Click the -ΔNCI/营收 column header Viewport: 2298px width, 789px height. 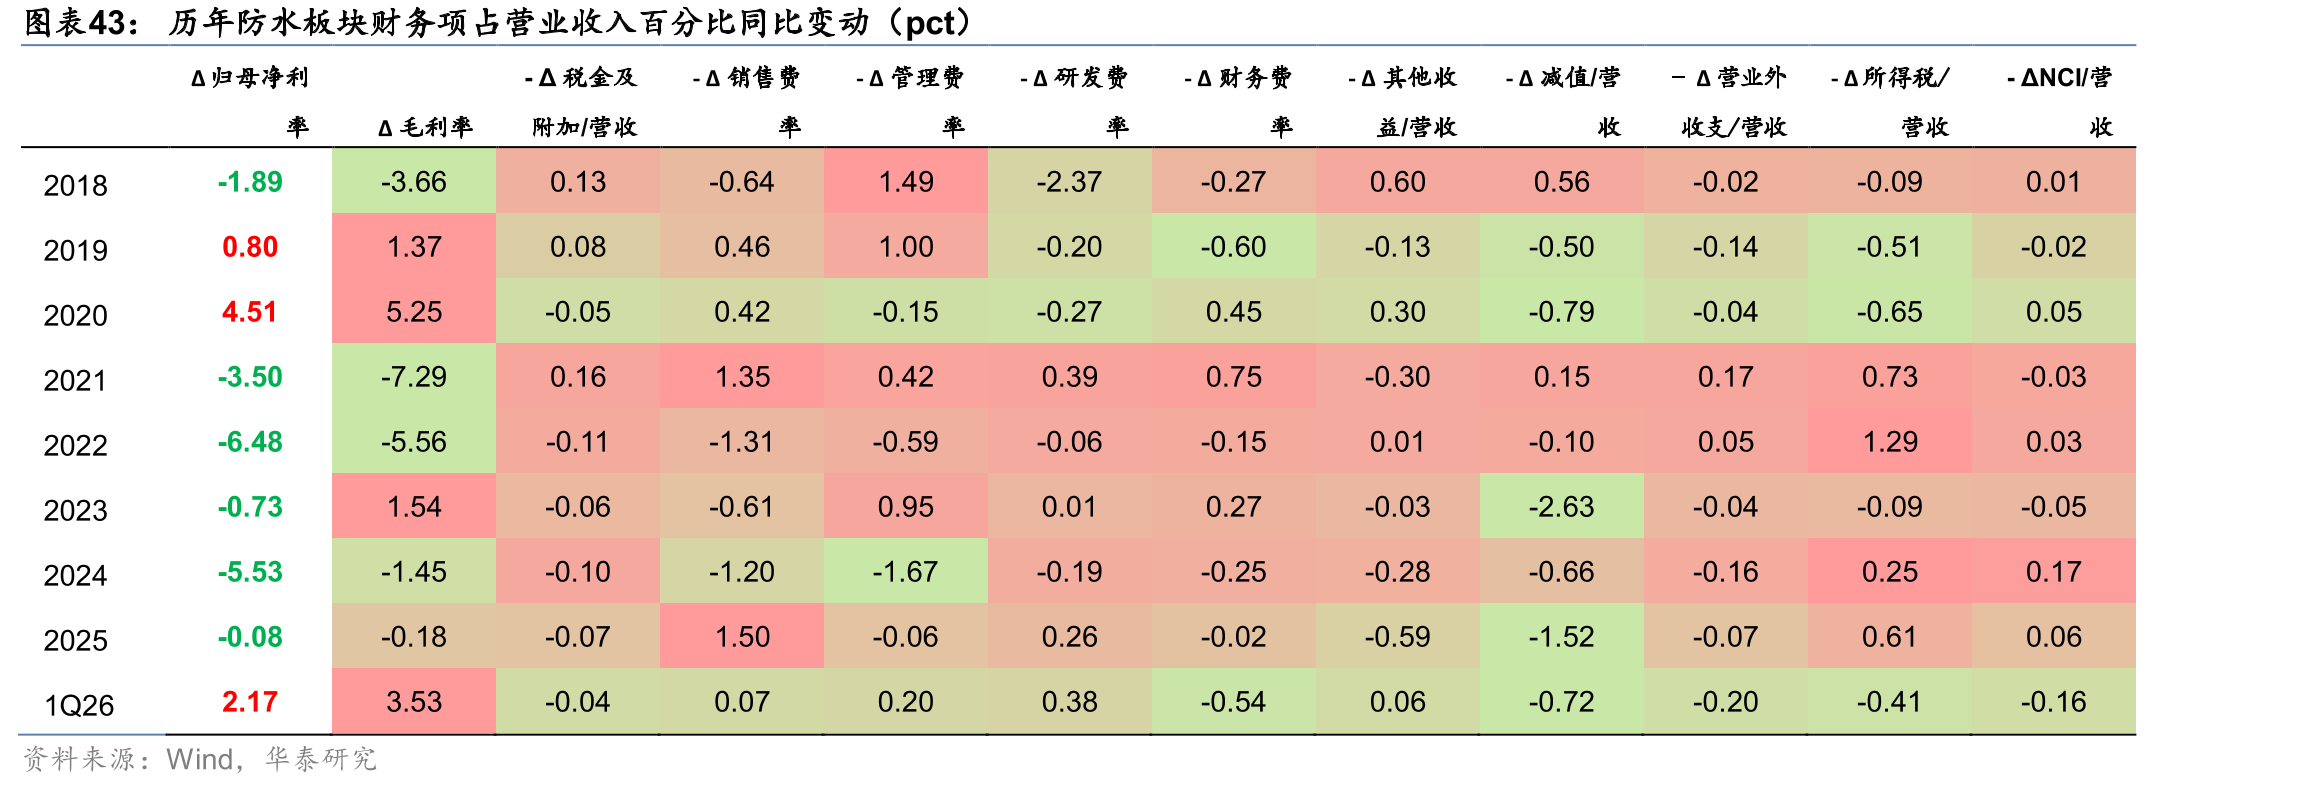tap(2059, 102)
